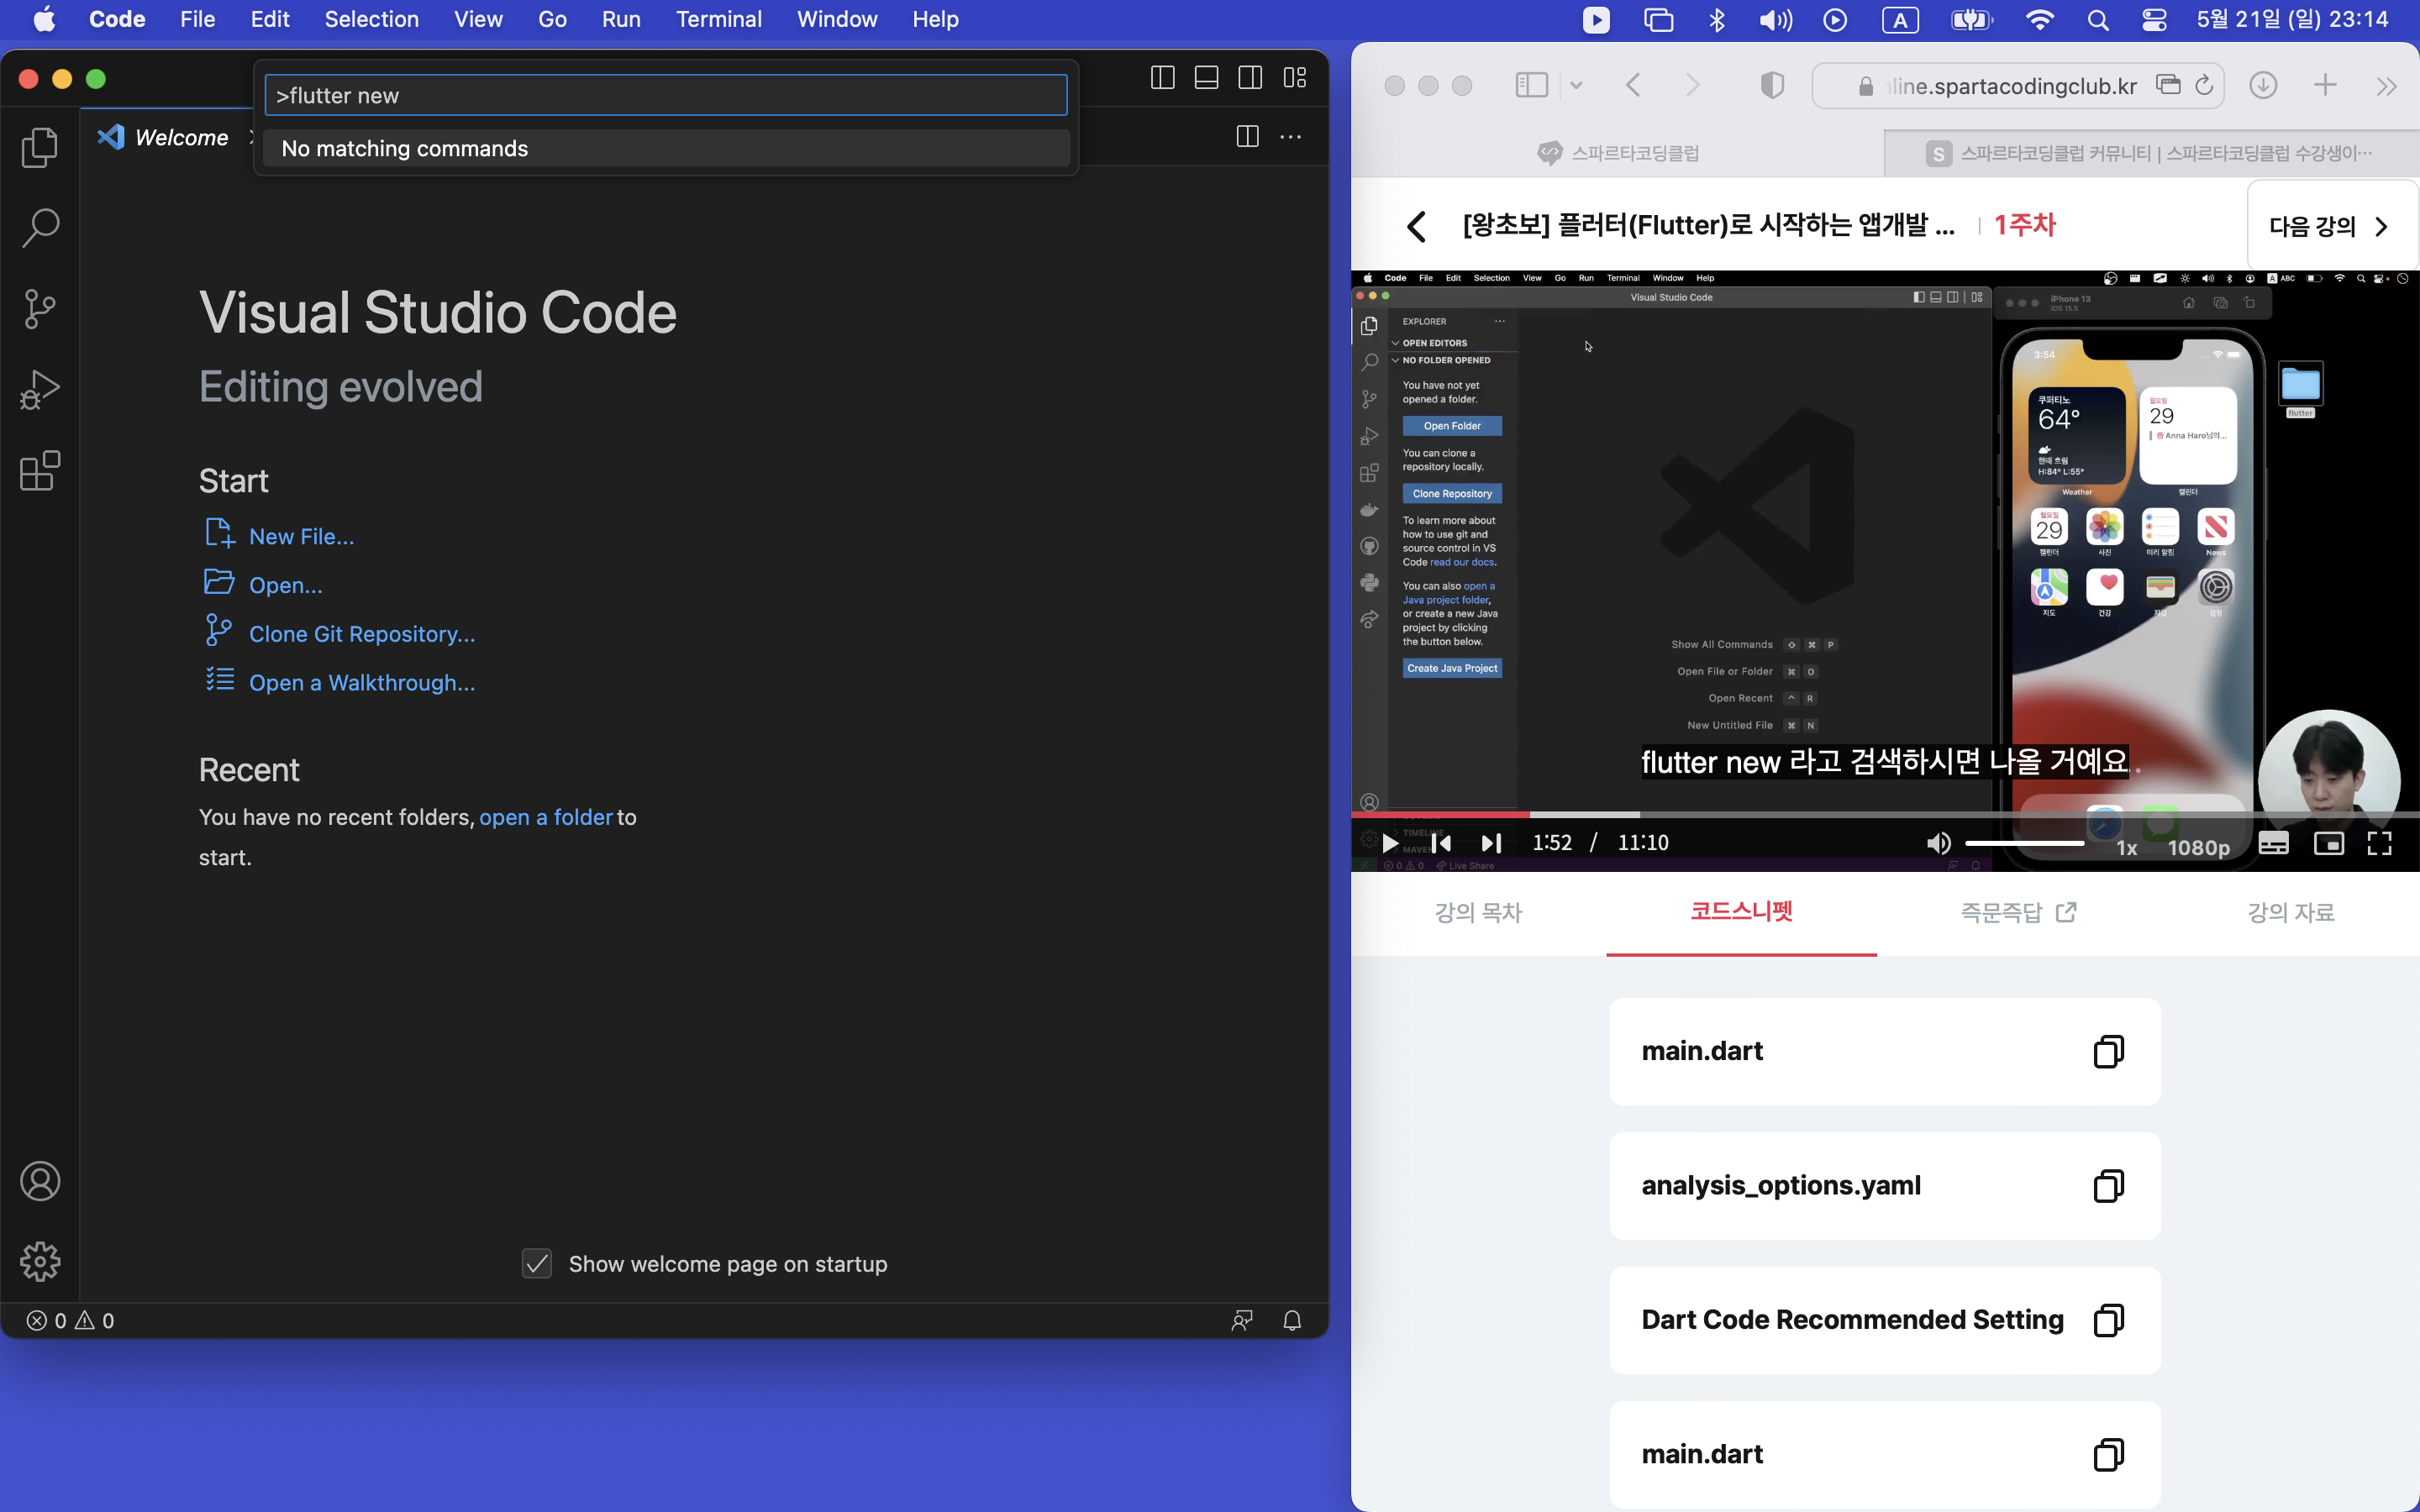Mute the lecture video speaker icon

[1938, 843]
